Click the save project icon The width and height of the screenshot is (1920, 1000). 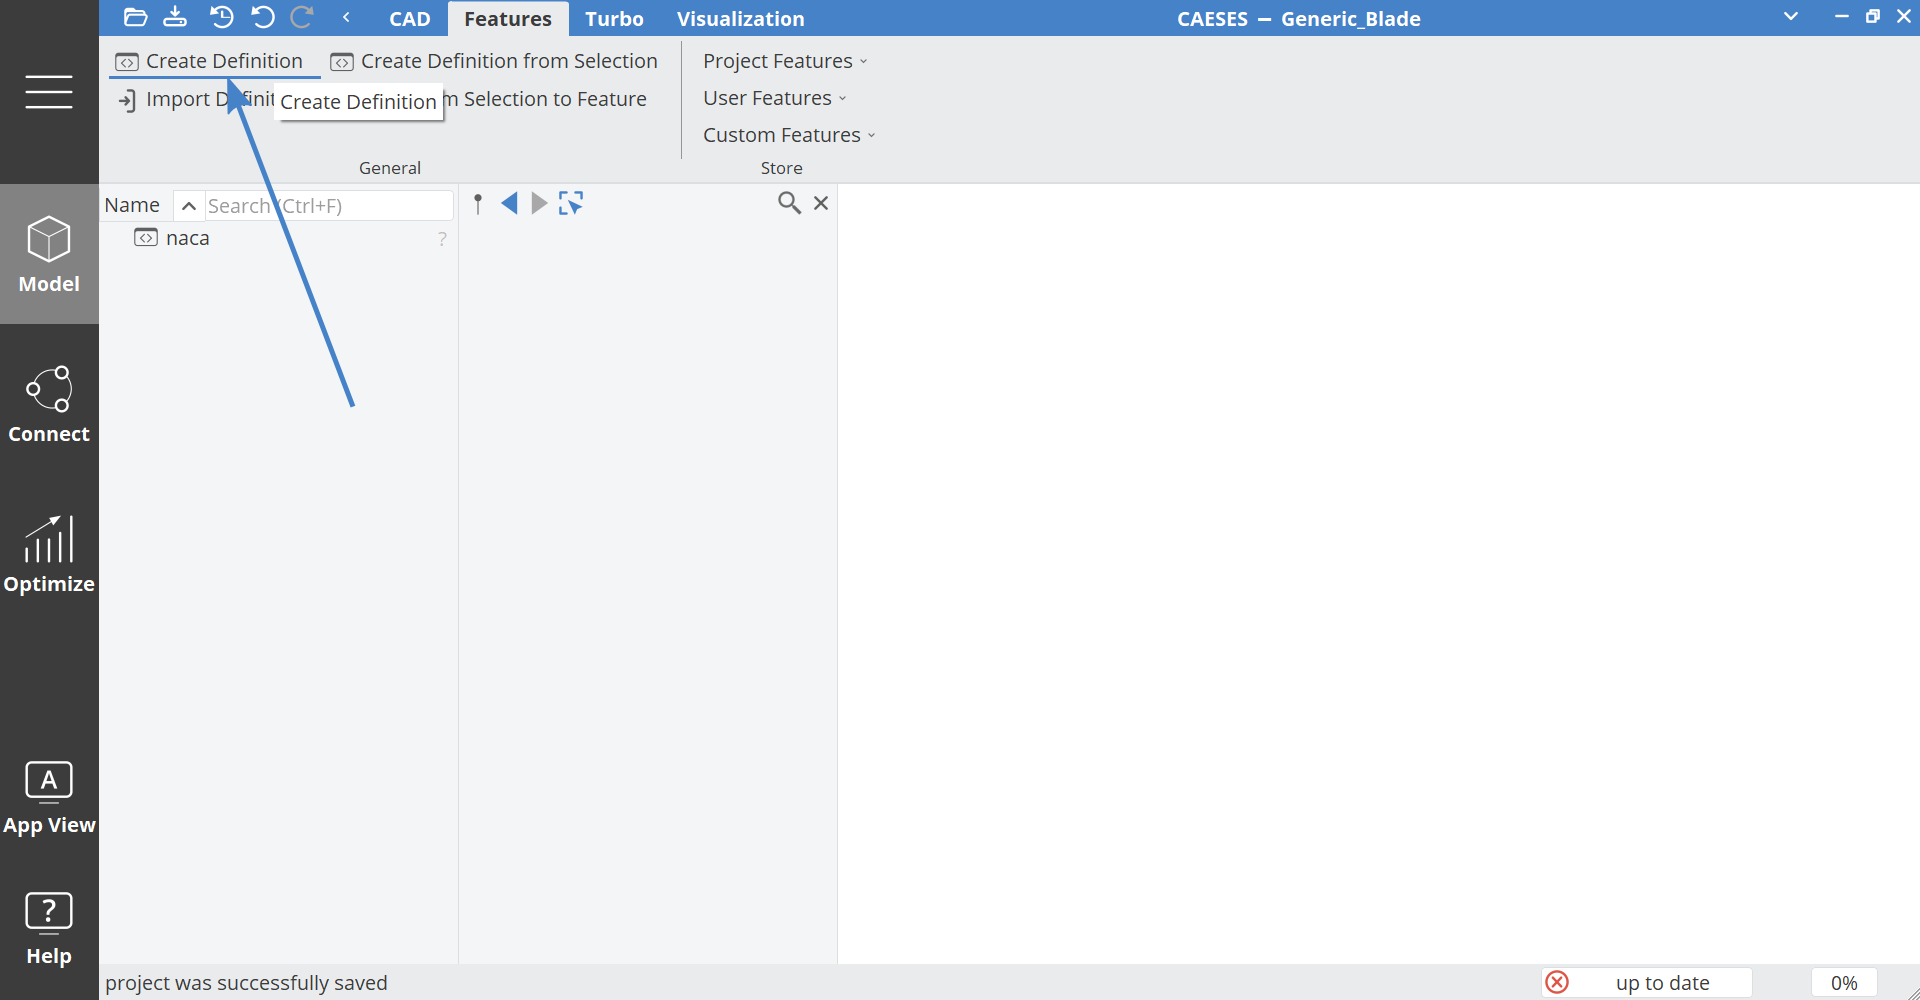click(175, 17)
